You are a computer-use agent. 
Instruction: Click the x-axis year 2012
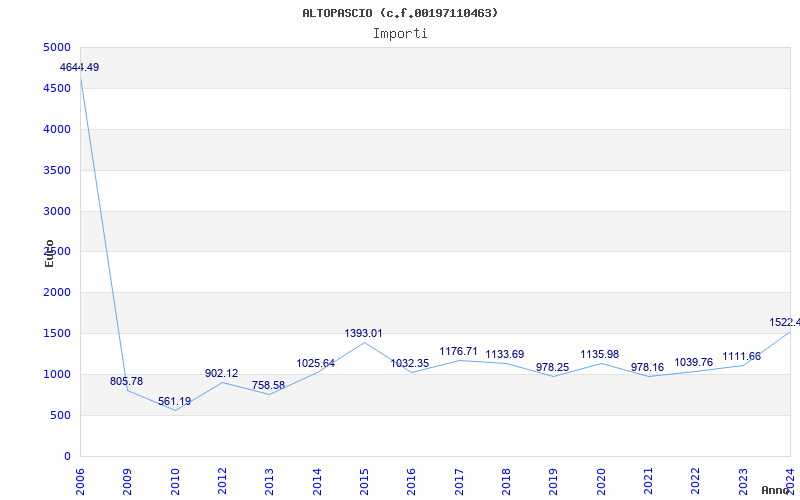click(x=222, y=482)
